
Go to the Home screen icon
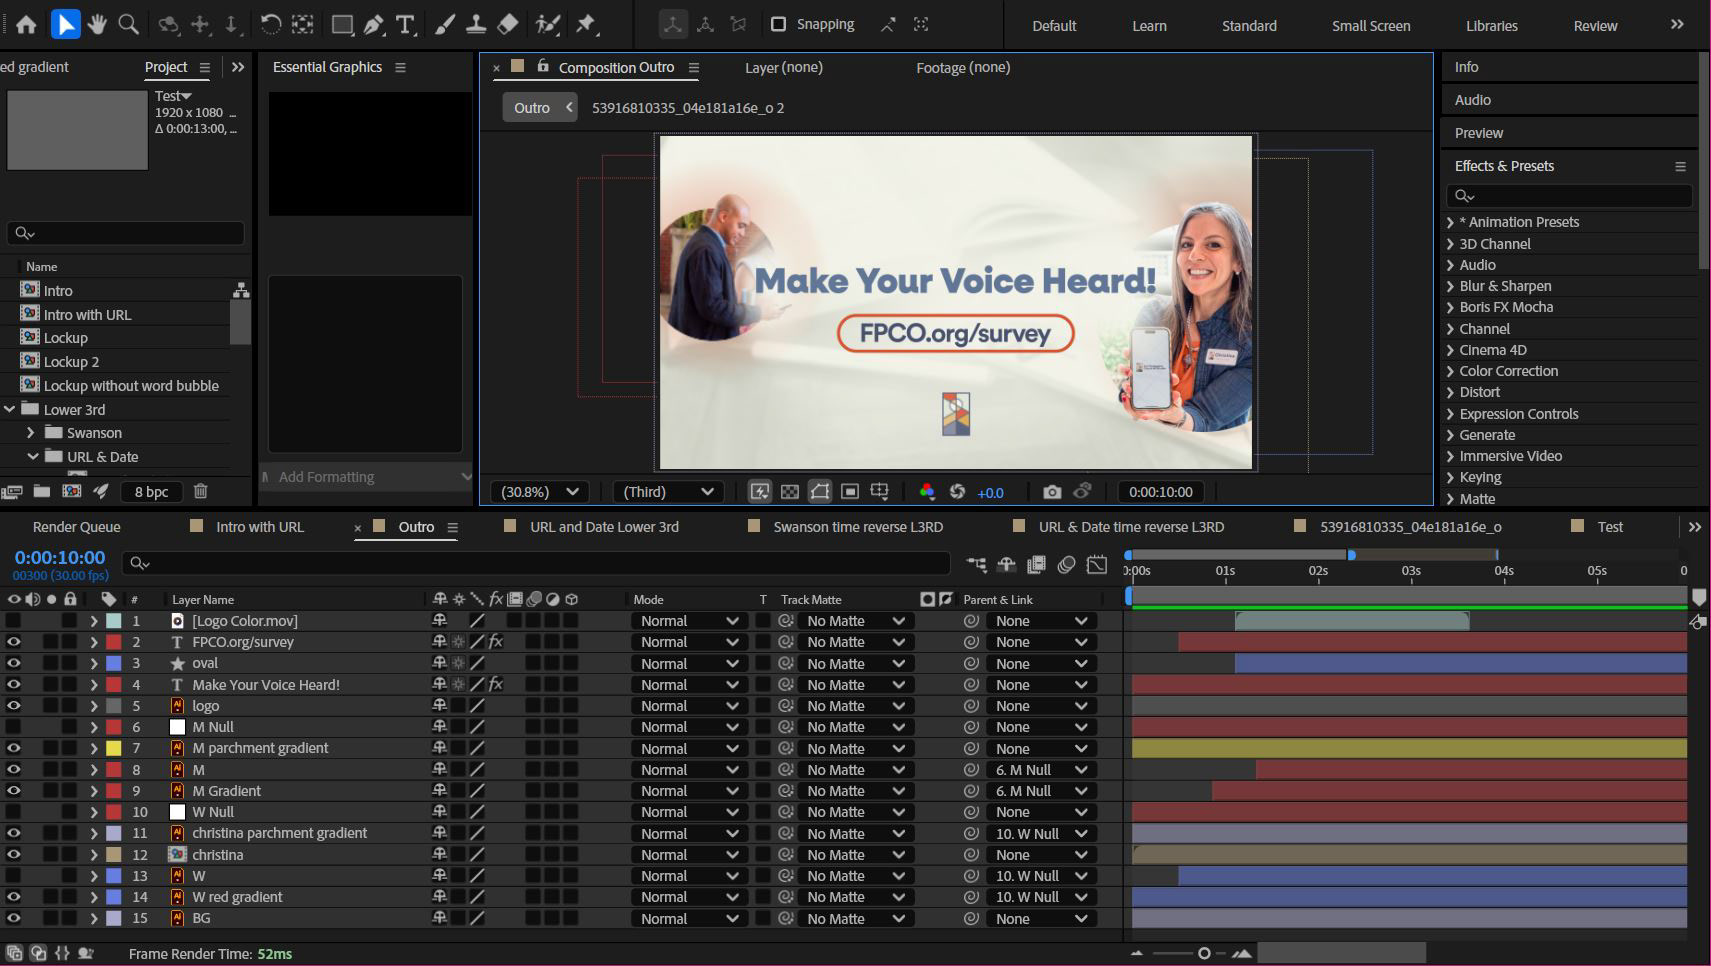26,25
